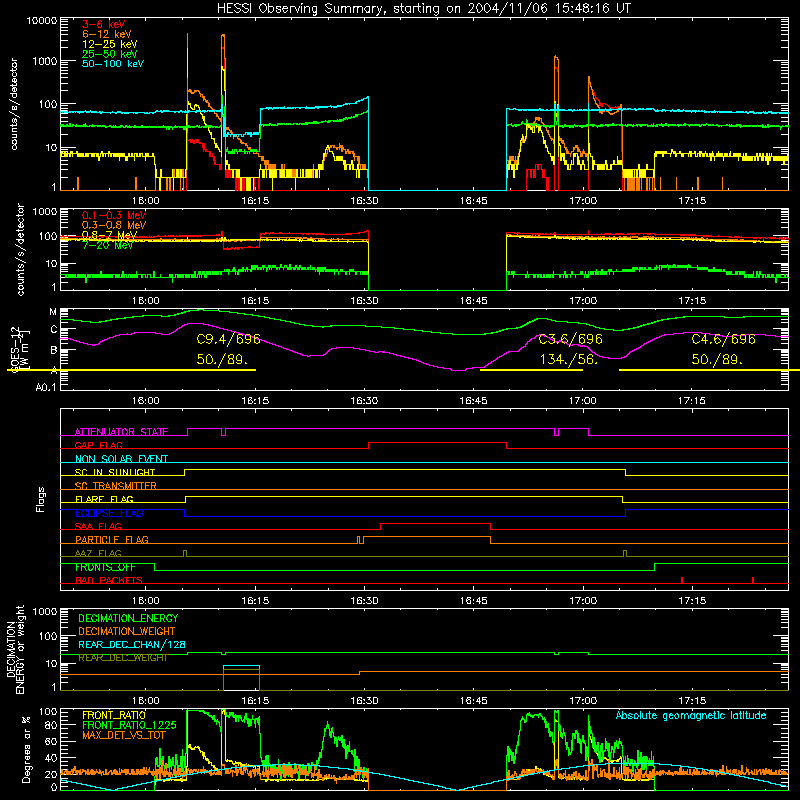Select 50./89. beneath the C4.6/696 label
Image resolution: width=800 pixels, height=800 pixels.
717,360
